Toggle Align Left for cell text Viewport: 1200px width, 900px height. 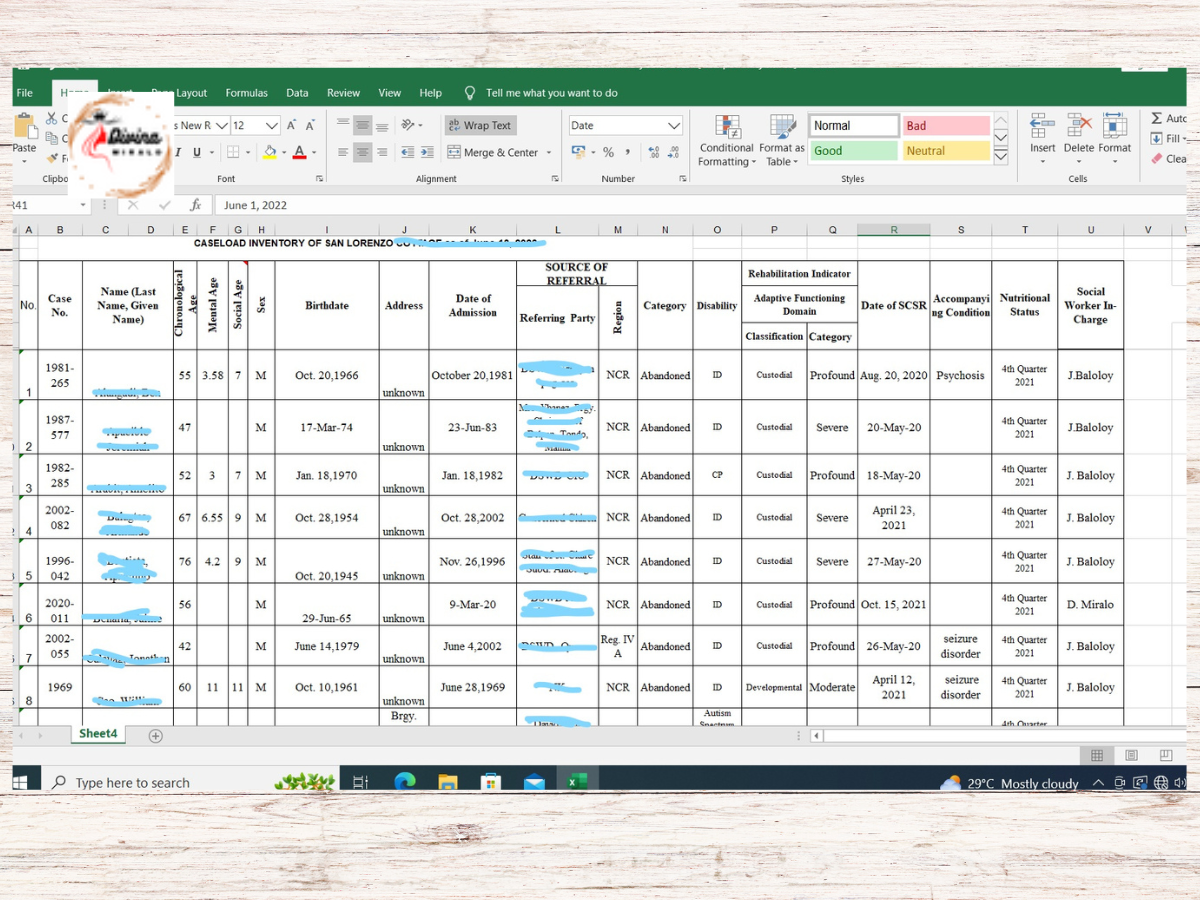(342, 152)
